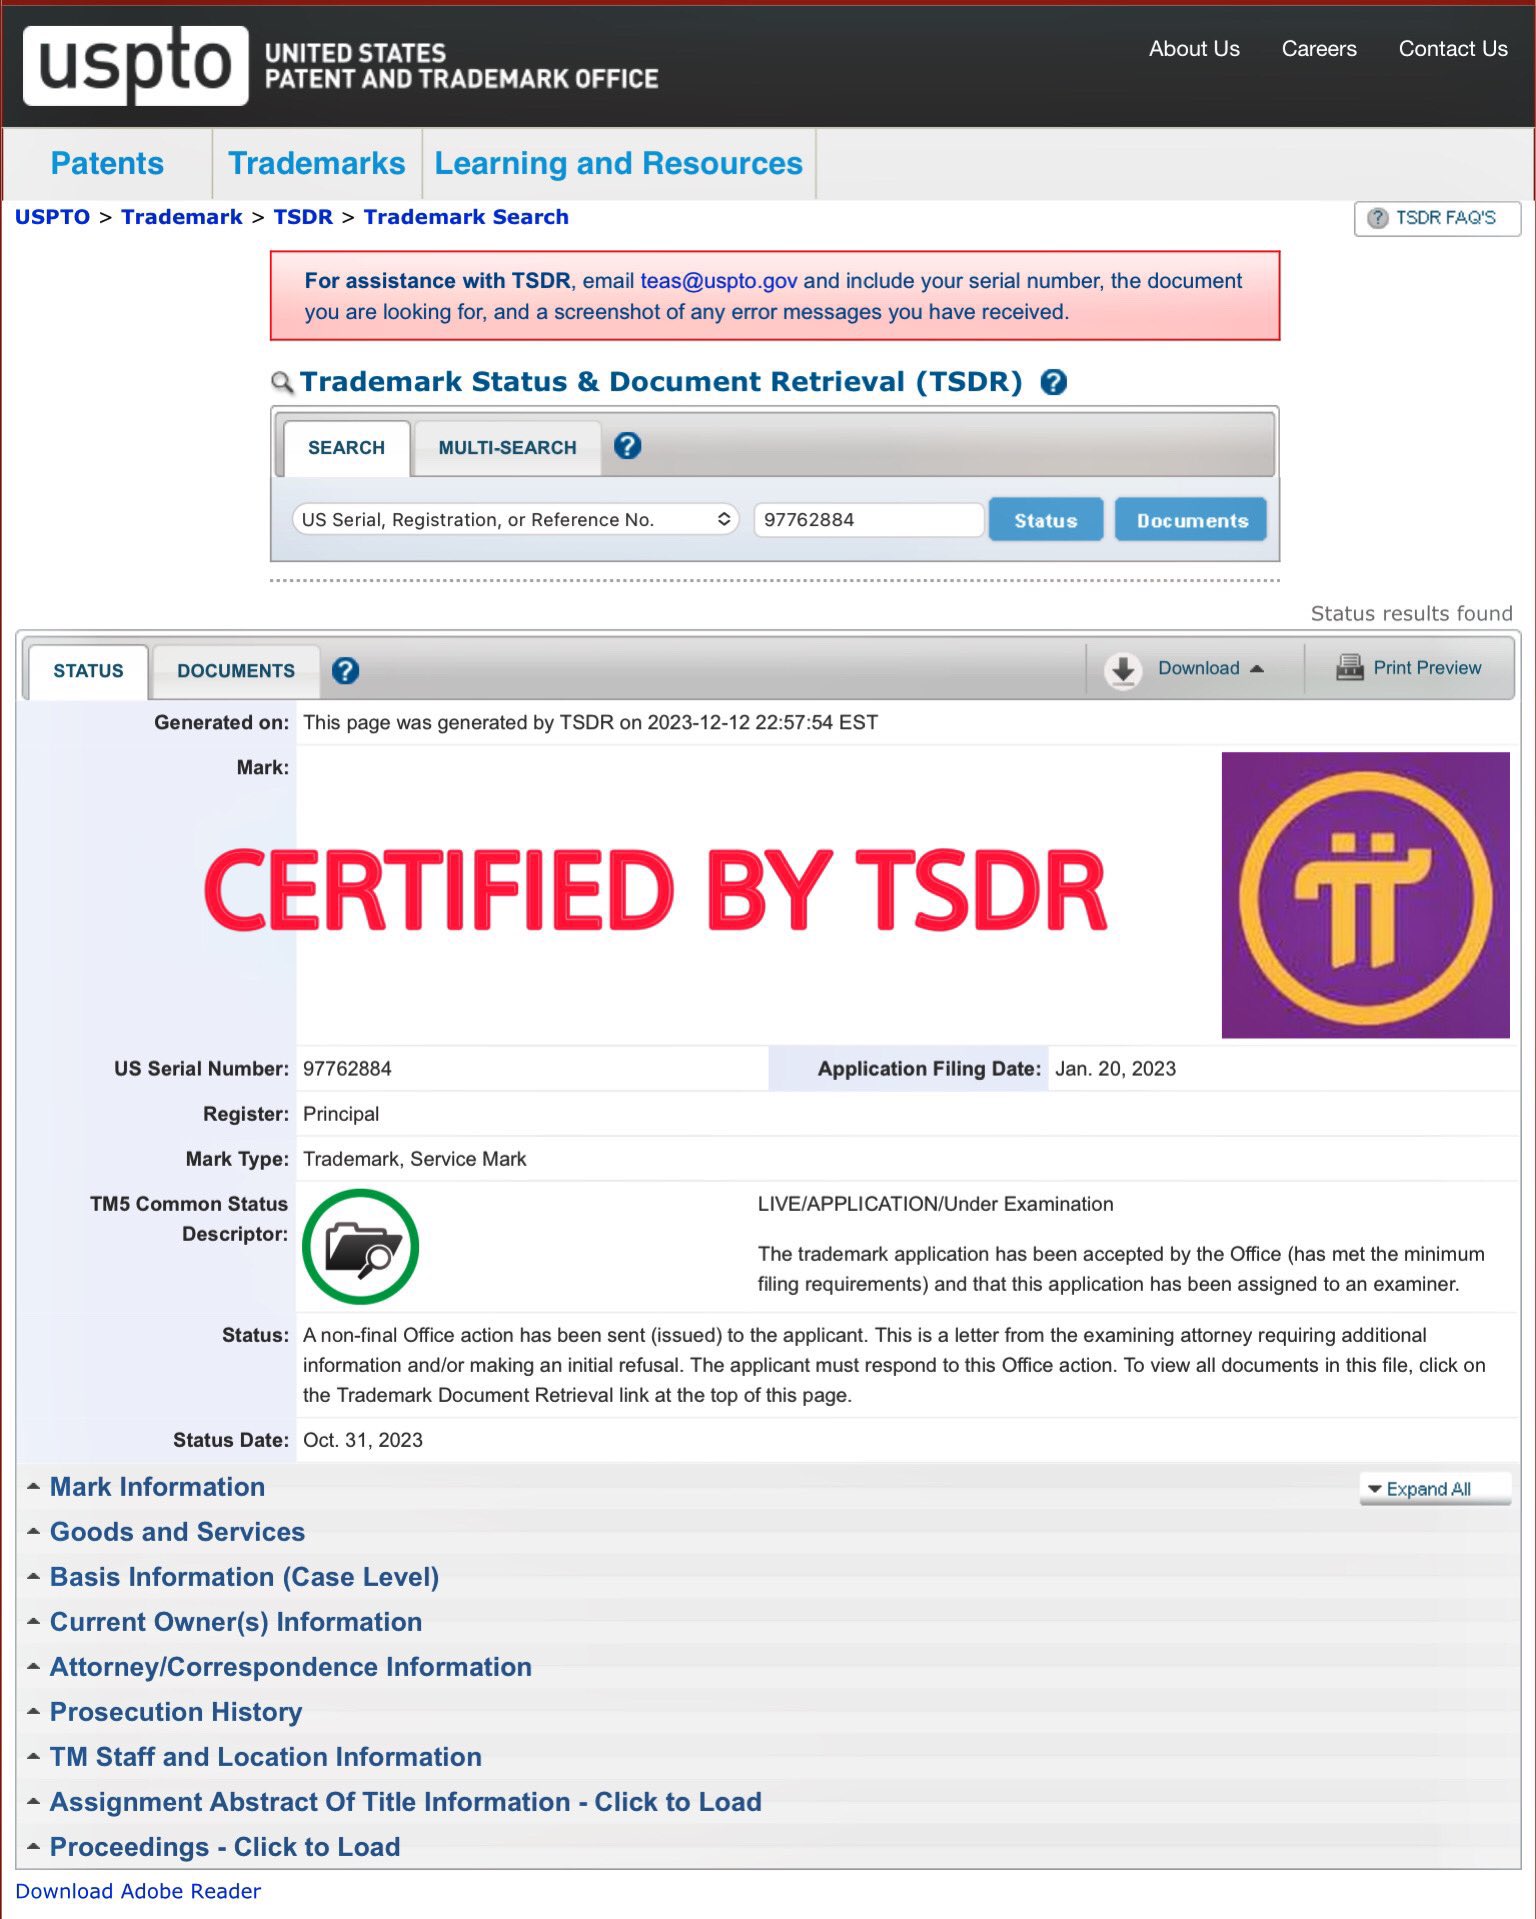Viewport: 1536px width, 1919px height.
Task: Expand Prosecution History section
Action: (x=175, y=1712)
